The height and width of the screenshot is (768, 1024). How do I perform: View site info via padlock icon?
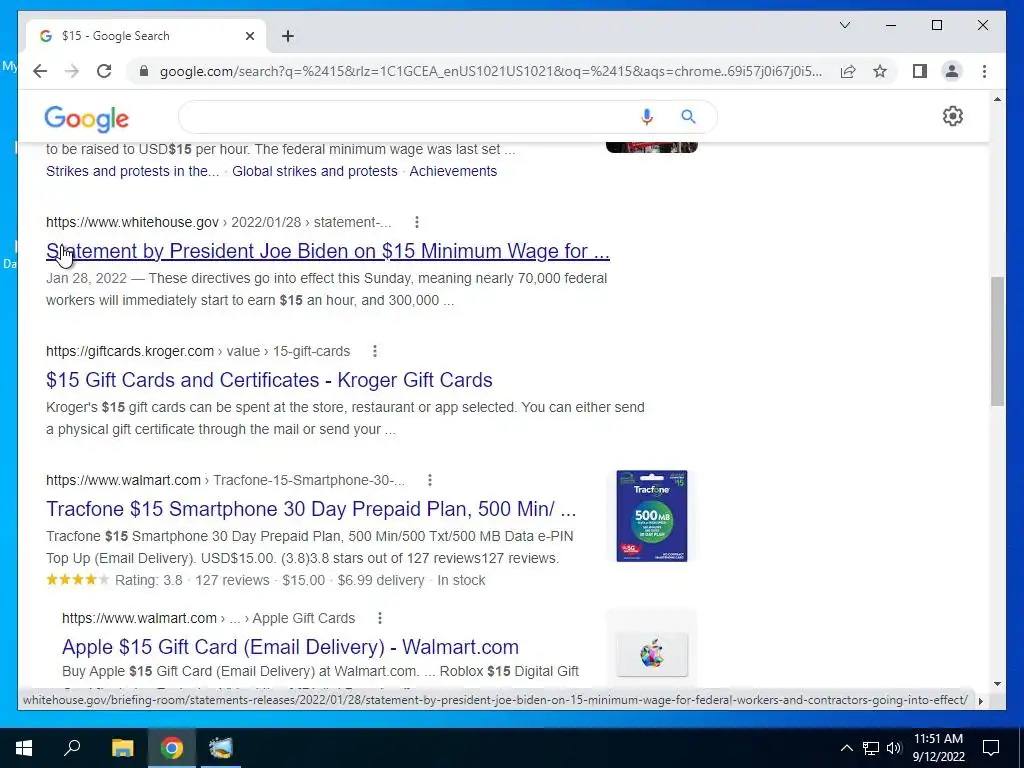coord(144,71)
